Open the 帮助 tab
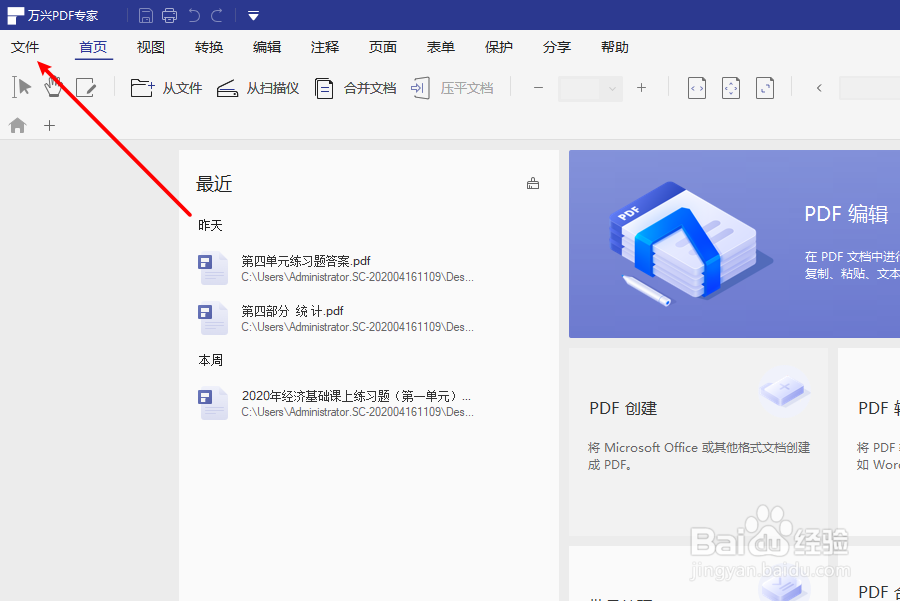900x601 pixels. pos(615,47)
